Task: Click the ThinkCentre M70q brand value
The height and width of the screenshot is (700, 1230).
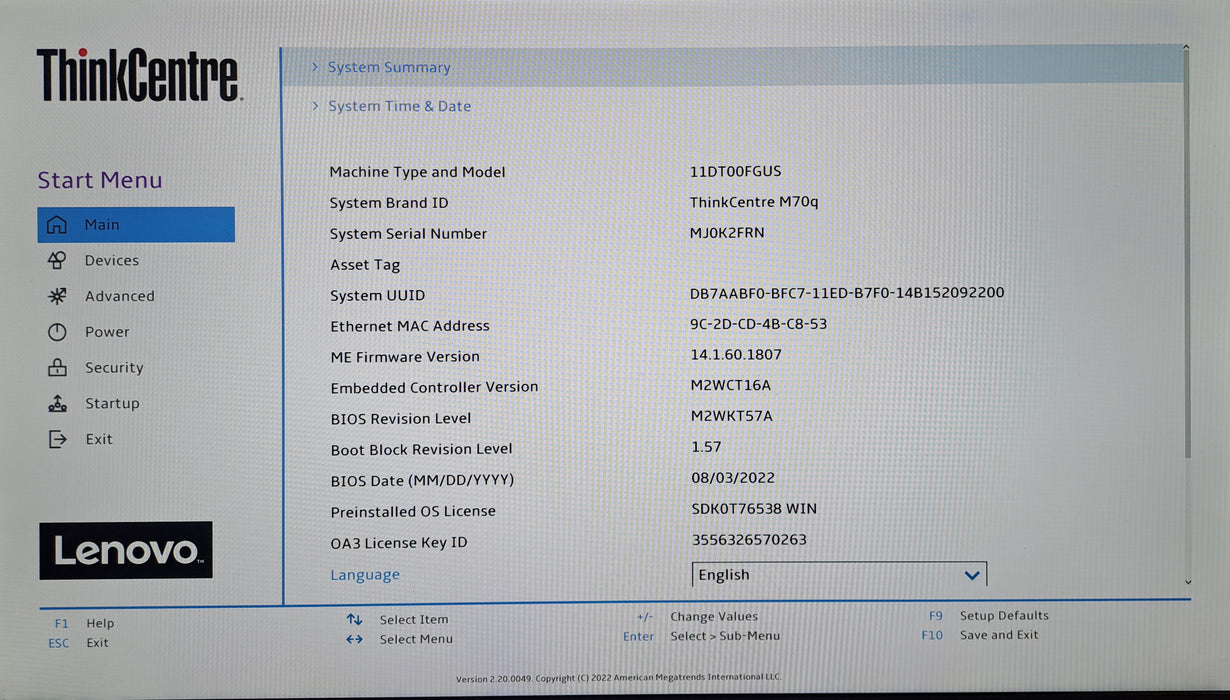Action: coord(754,202)
